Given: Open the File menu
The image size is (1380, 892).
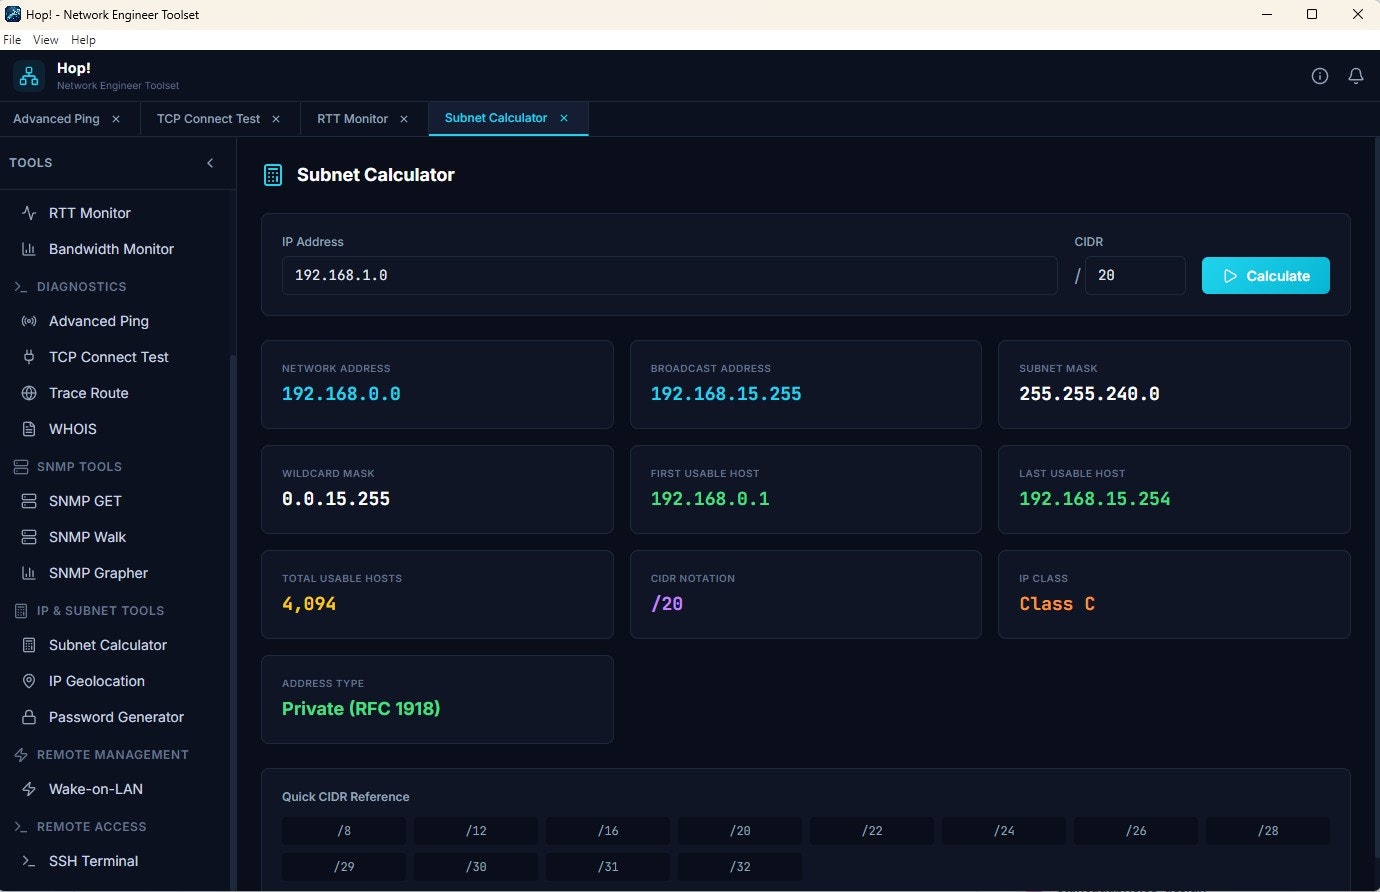Looking at the screenshot, I should [12, 39].
